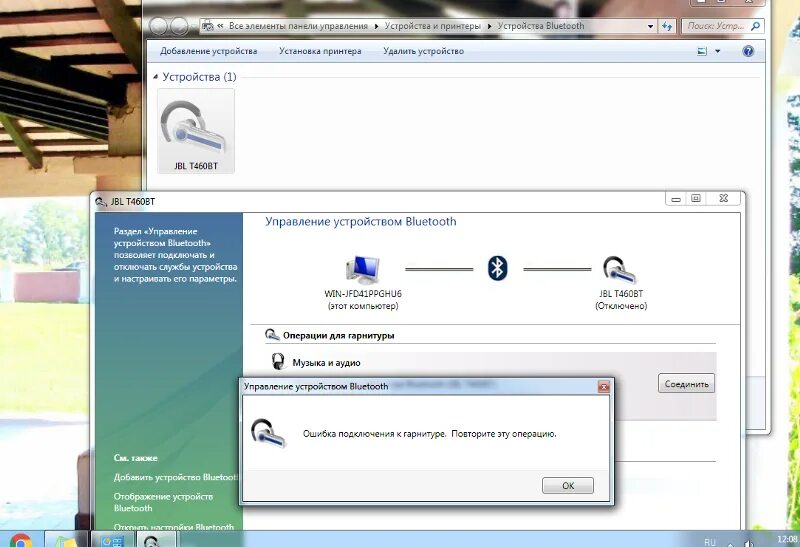
Task: Click the address bar location icon
Action: (207, 26)
